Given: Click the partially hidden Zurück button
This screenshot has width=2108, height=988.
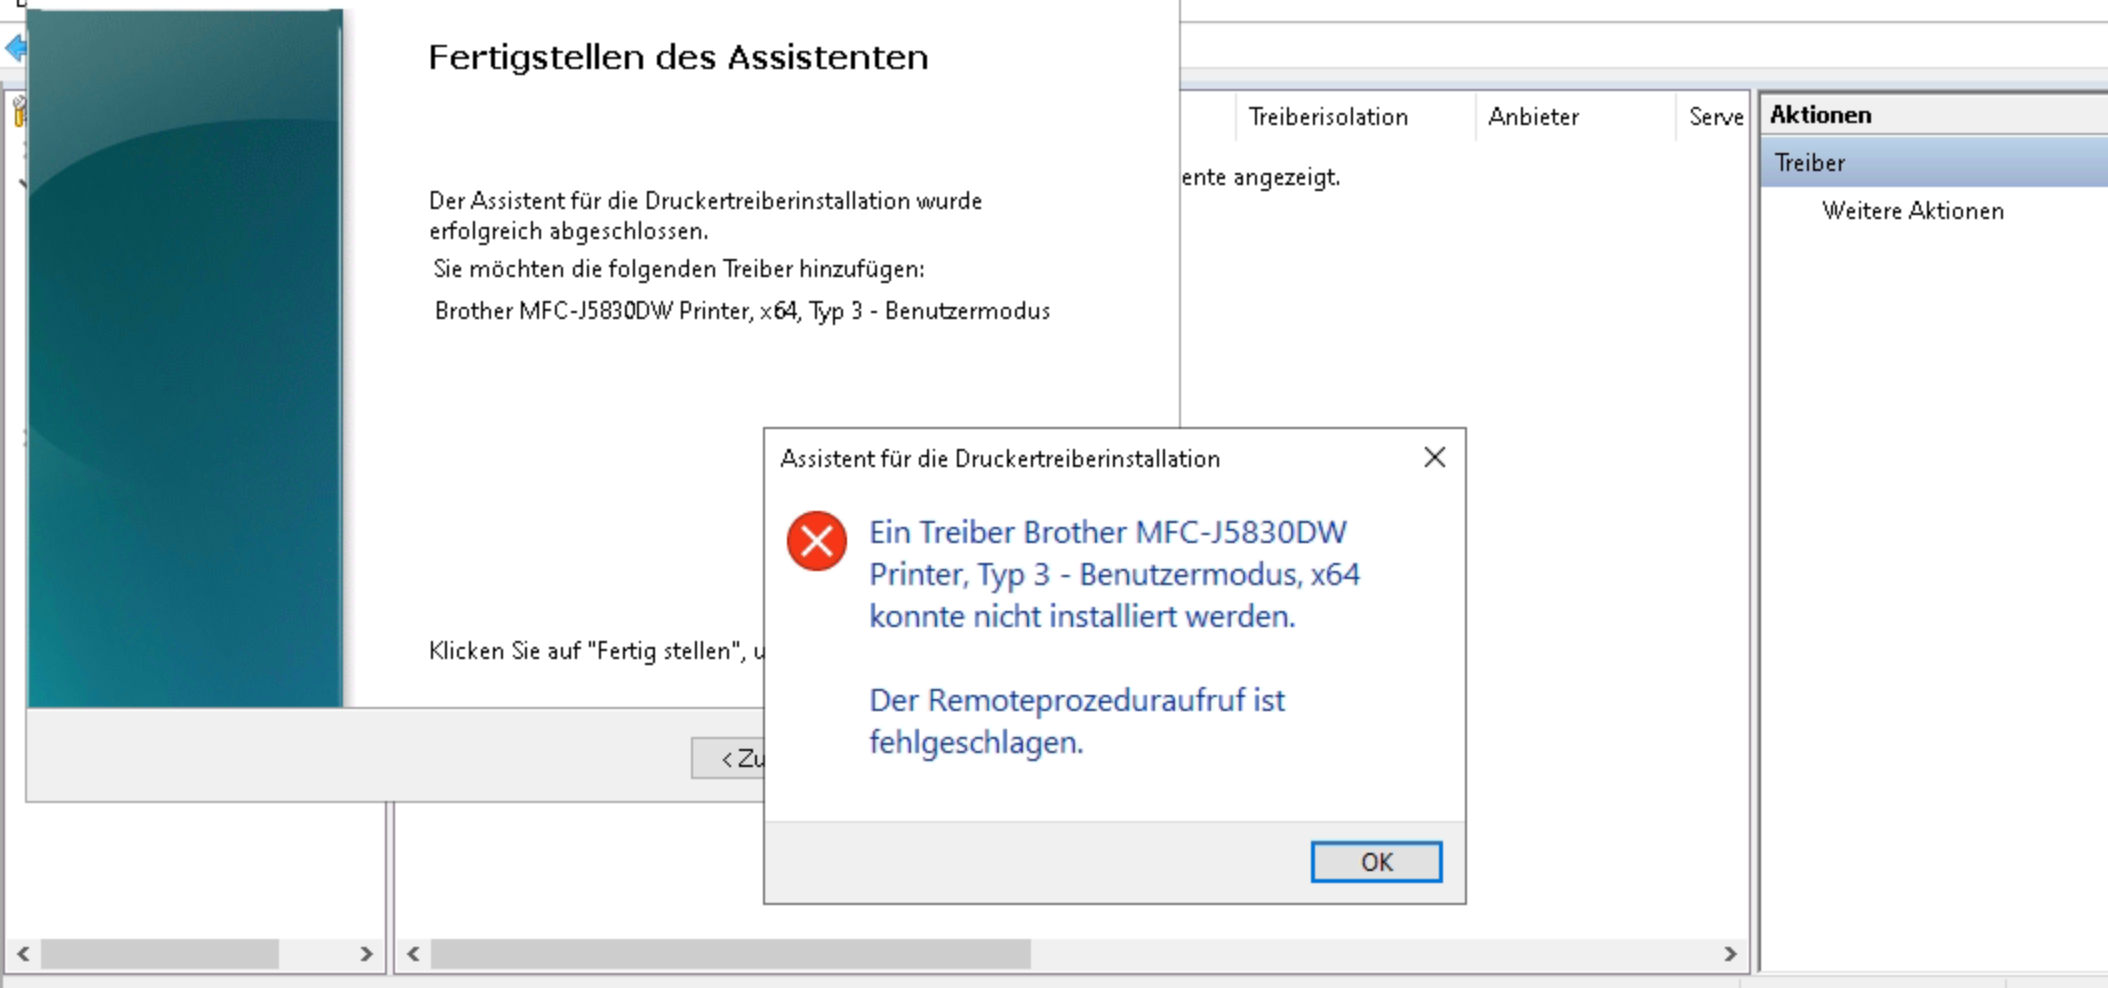Looking at the screenshot, I should (x=728, y=759).
